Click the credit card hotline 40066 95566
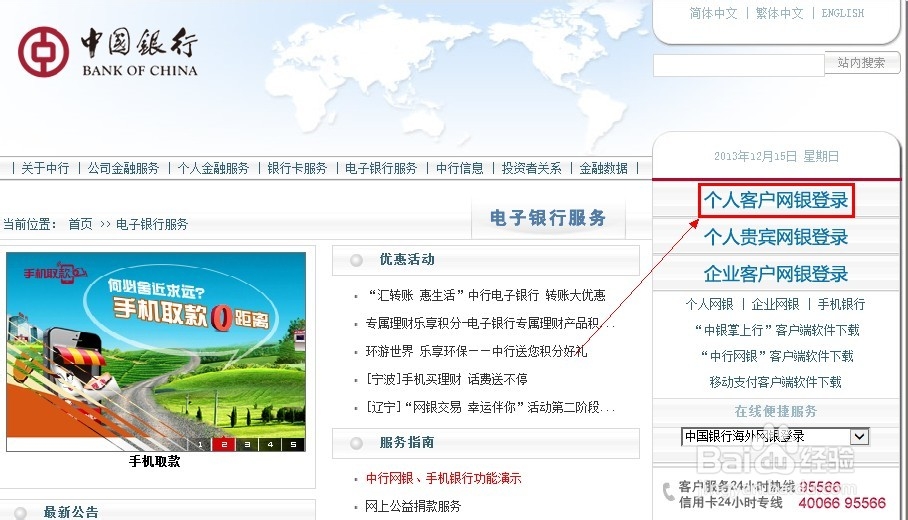 pos(842,503)
